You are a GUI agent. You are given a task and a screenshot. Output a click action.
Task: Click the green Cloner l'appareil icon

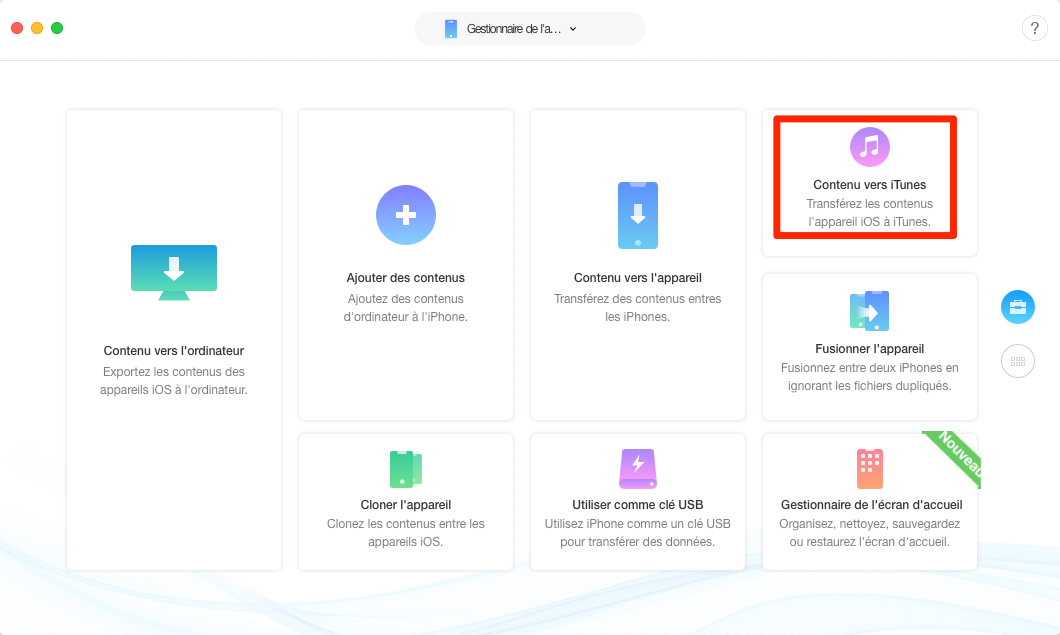click(x=406, y=469)
